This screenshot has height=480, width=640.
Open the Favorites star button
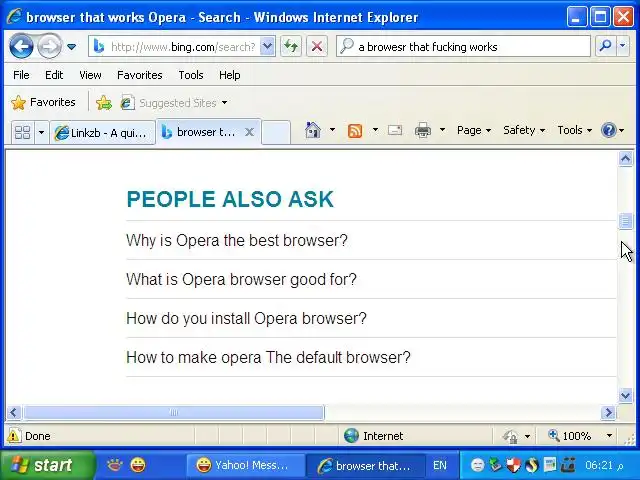point(43,102)
